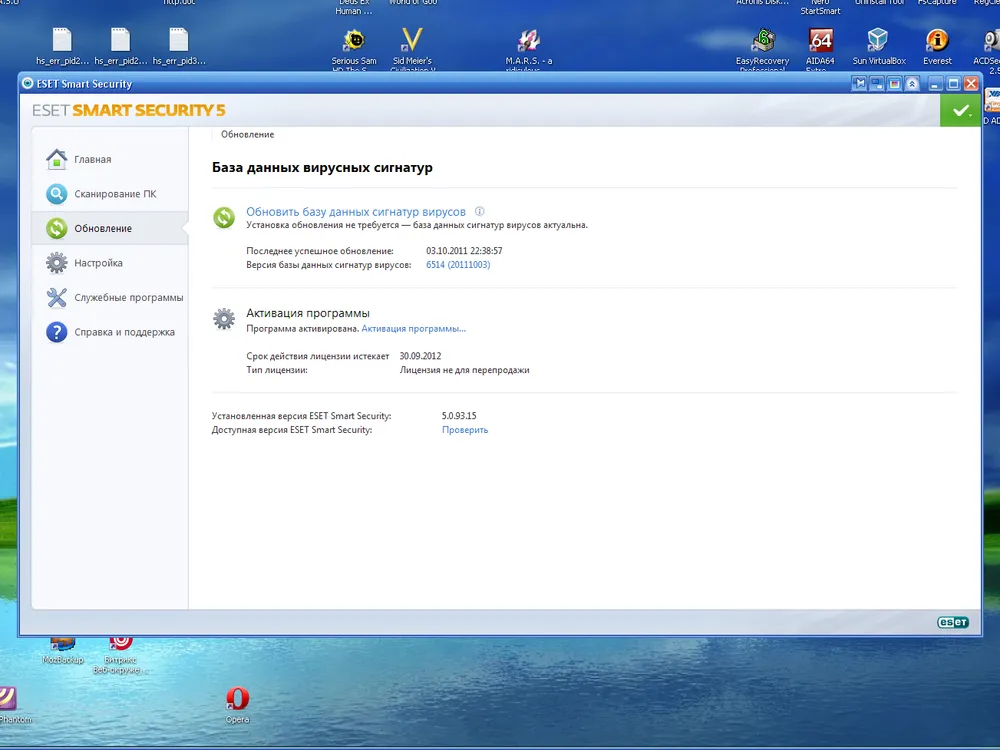Open signature version 6514 (20111003) link
This screenshot has width=1000, height=750.
click(458, 265)
